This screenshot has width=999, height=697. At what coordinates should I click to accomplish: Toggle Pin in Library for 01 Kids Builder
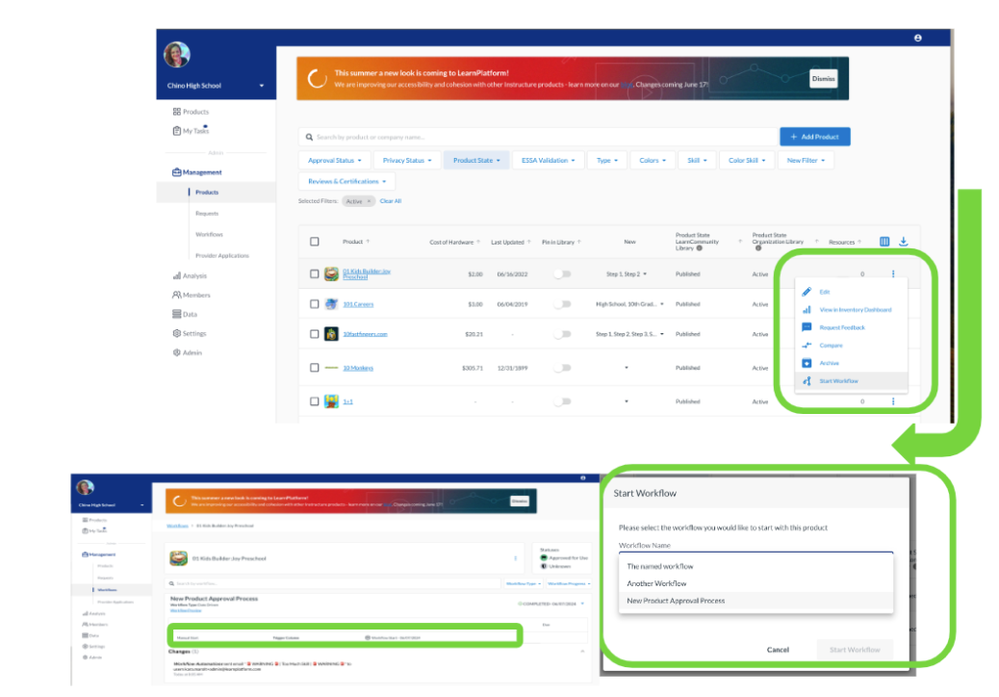565,274
